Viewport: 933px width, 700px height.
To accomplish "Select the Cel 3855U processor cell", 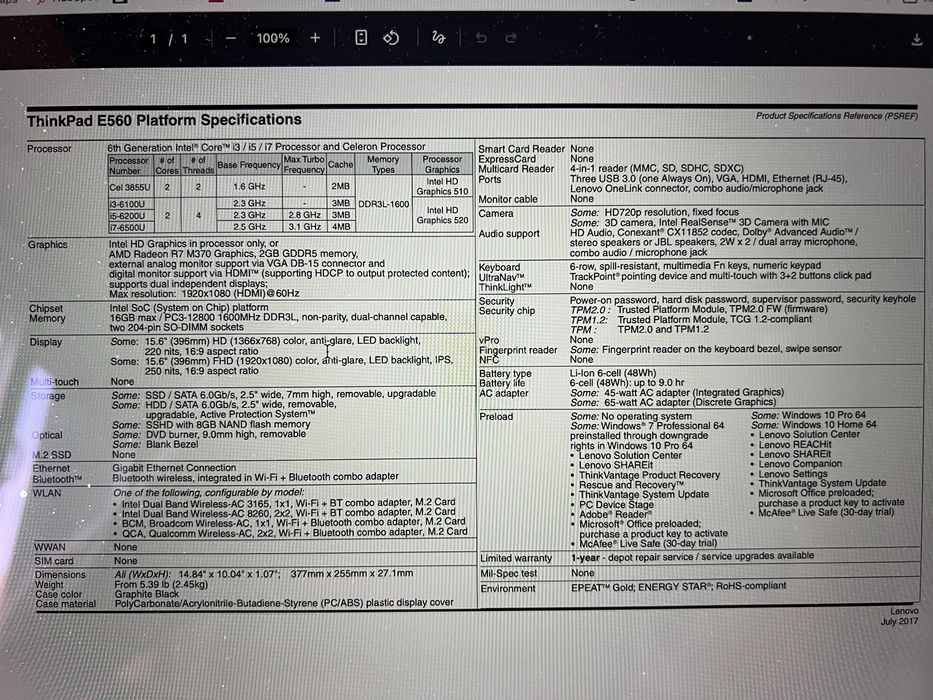I will (130, 187).
